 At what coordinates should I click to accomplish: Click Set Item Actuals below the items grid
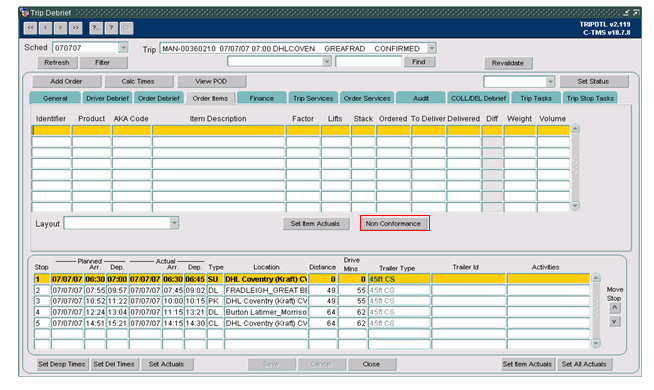point(315,224)
